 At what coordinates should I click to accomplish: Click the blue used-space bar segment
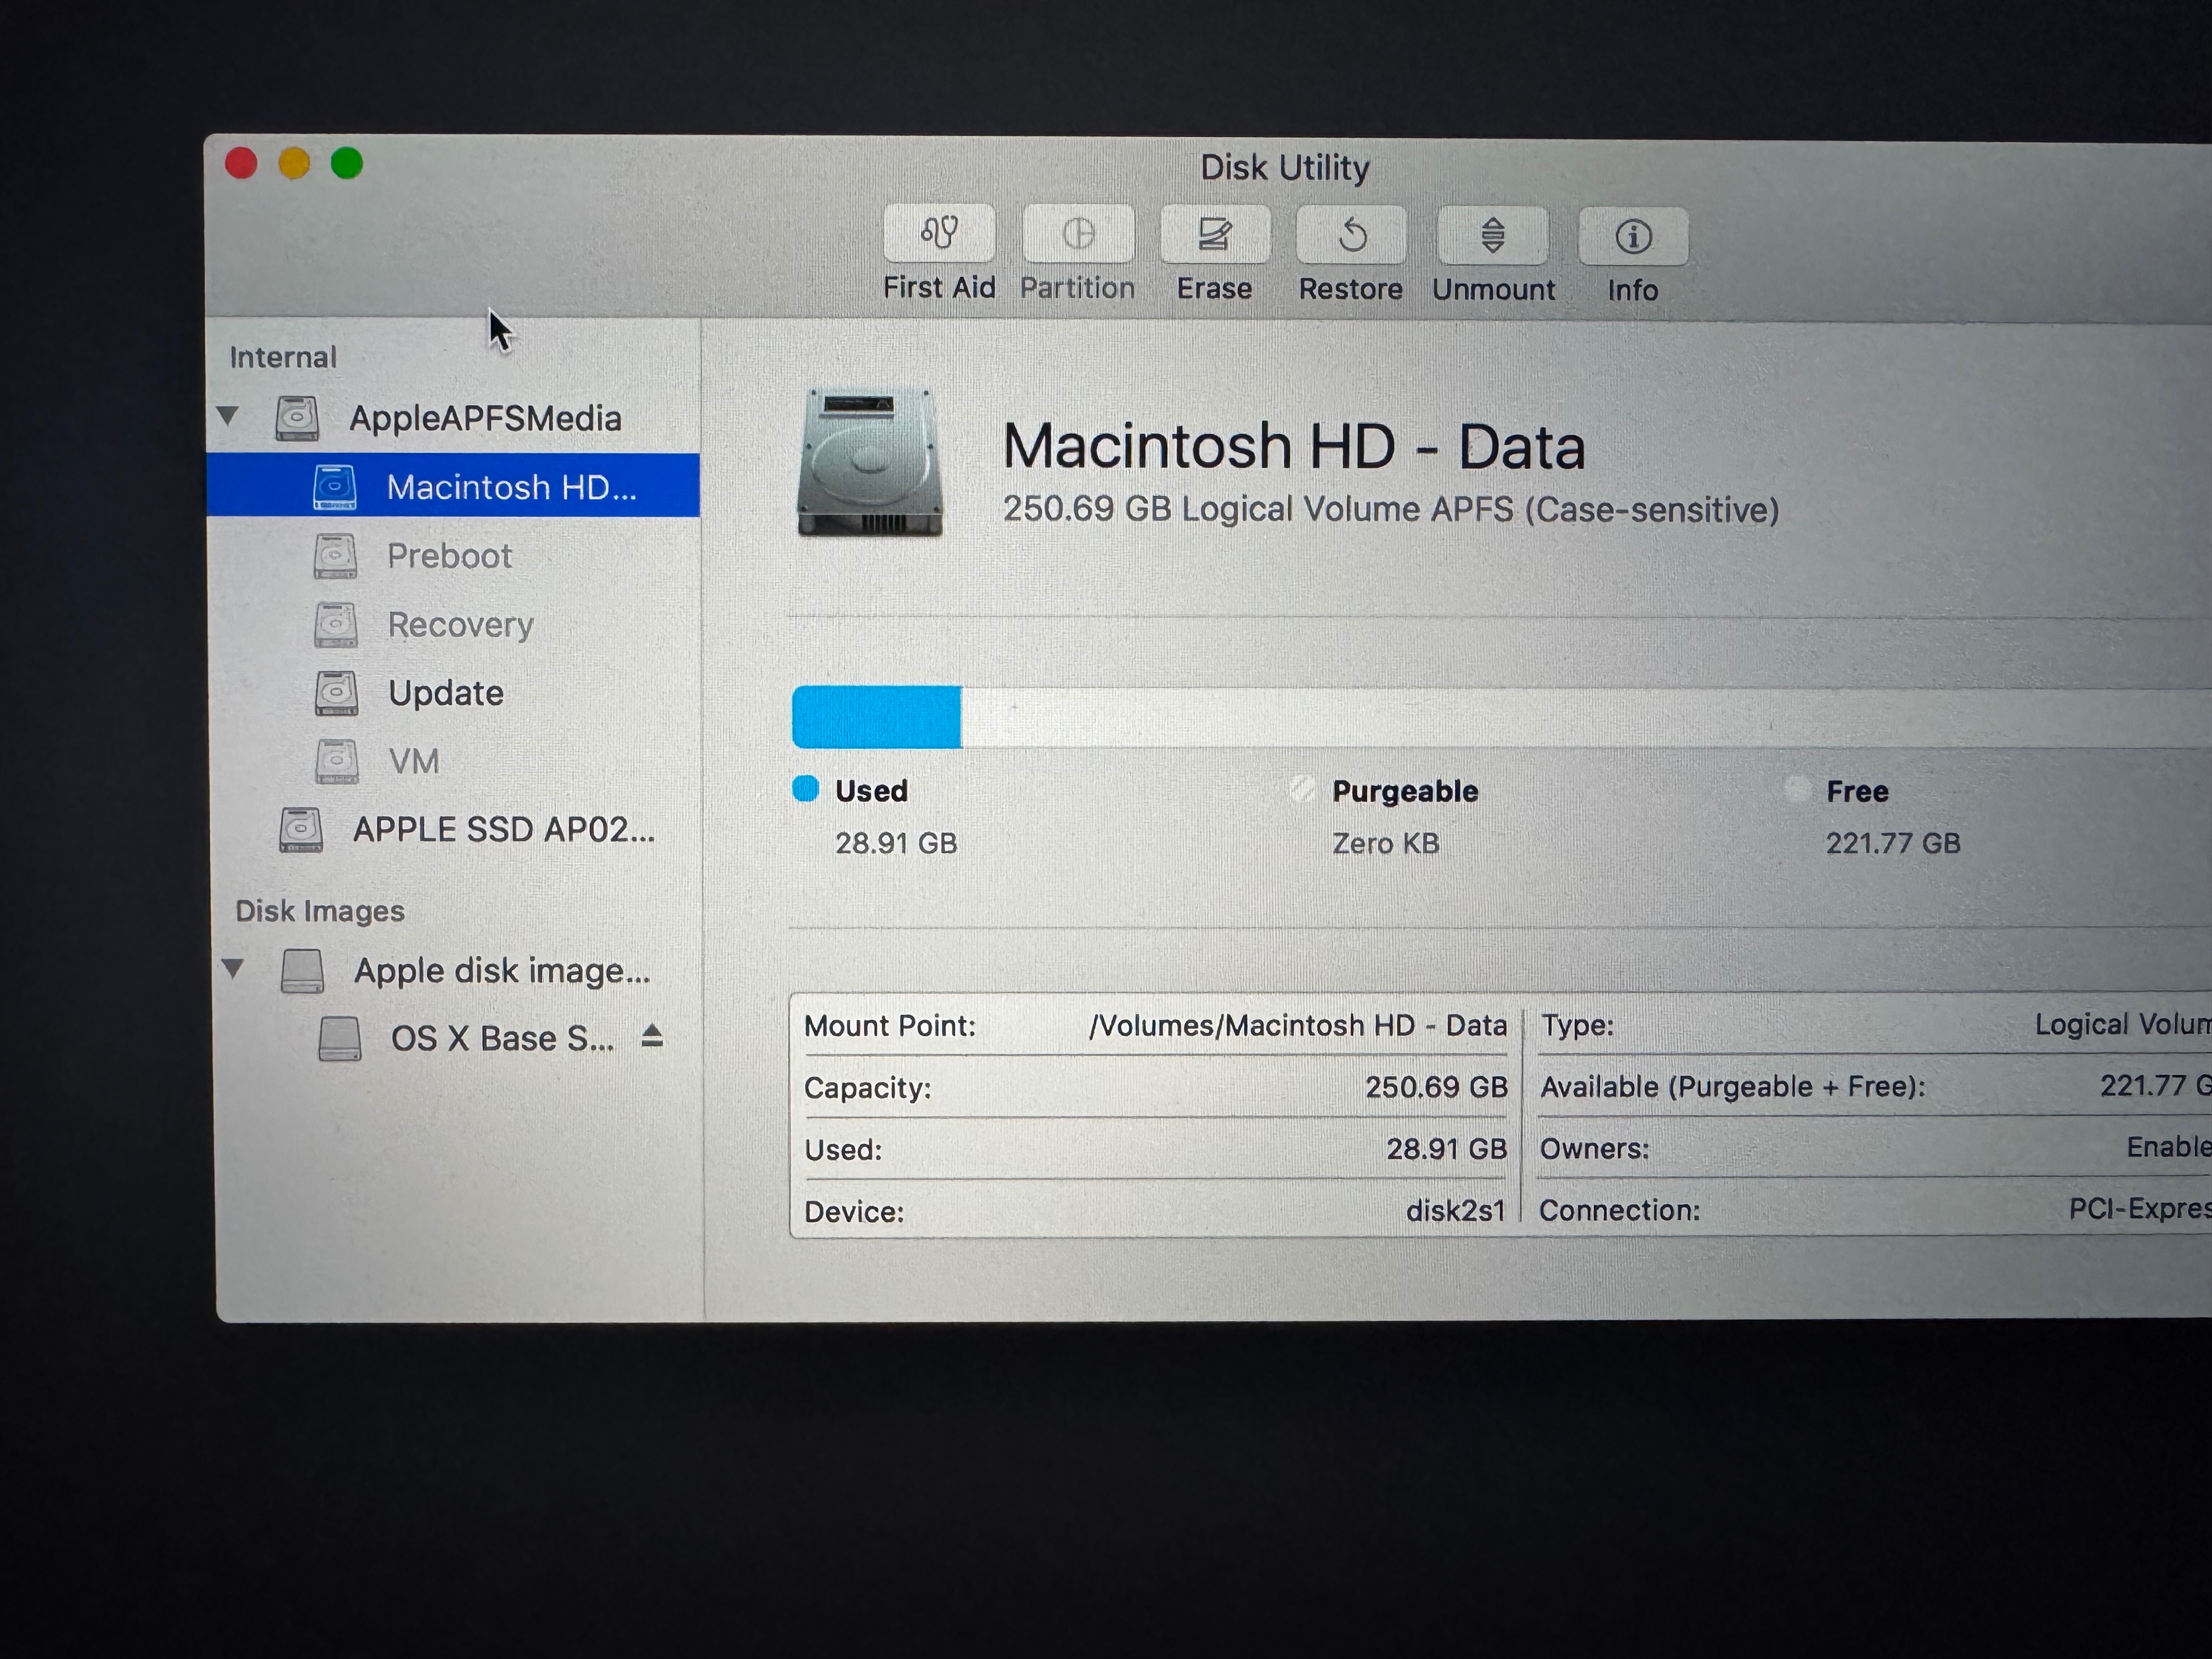[x=877, y=717]
